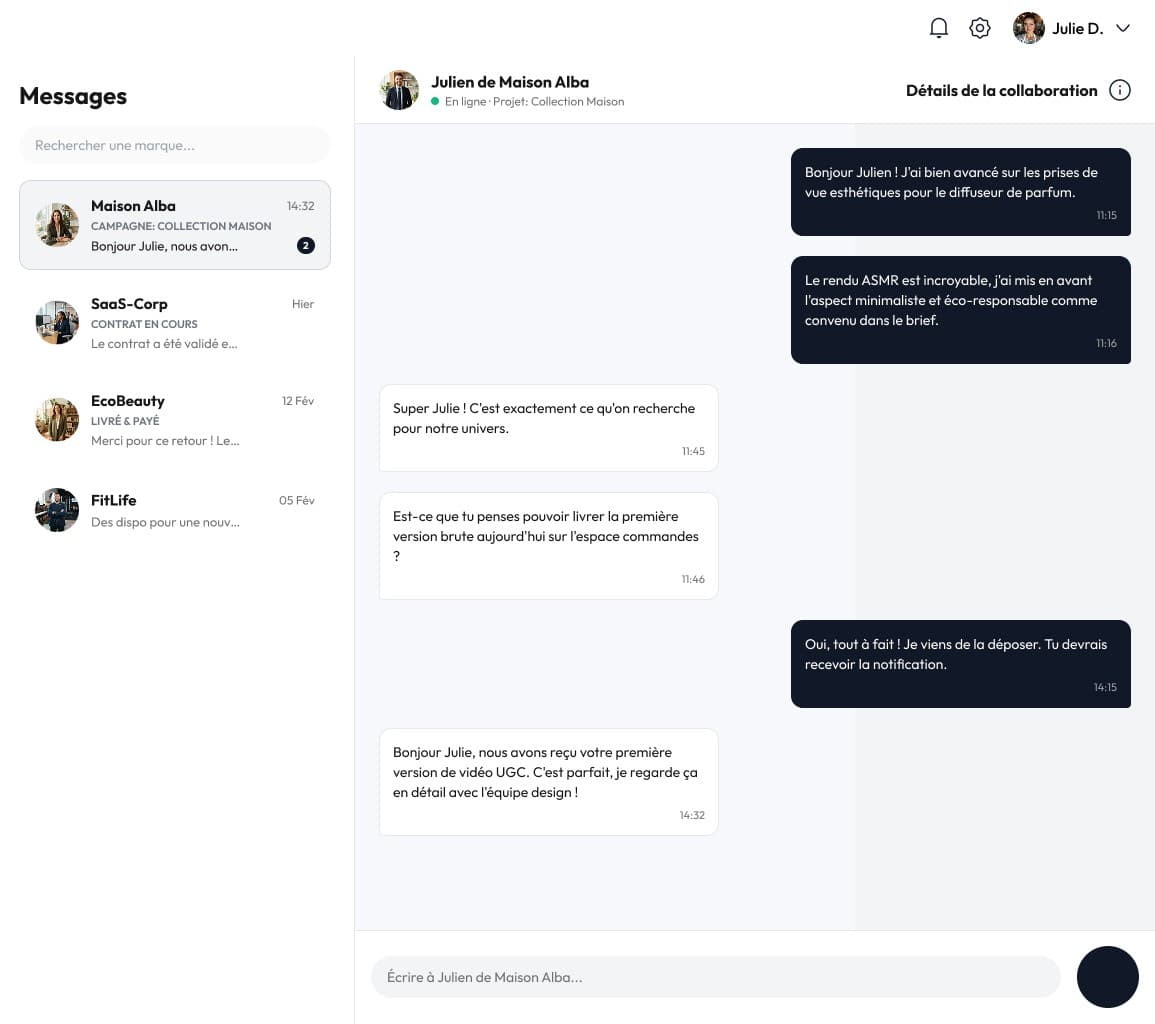The image size is (1155, 1024).
Task: Click the 14:15 timestamp in sent message
Action: pos(1105,687)
